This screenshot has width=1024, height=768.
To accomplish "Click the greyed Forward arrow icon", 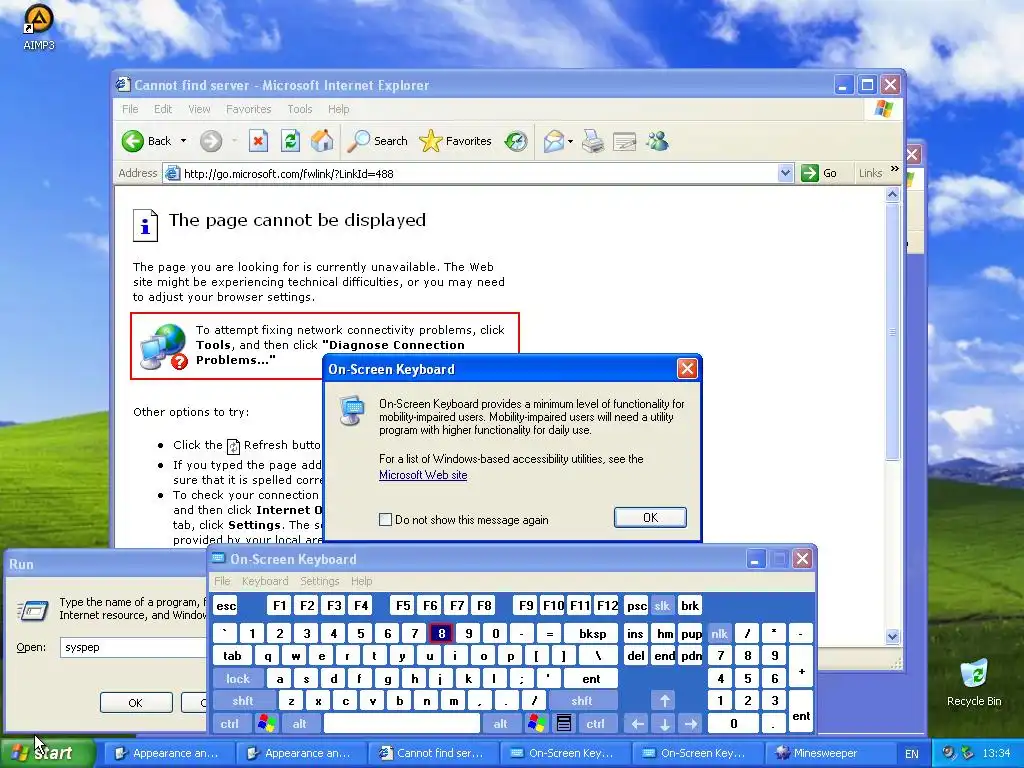I will 211,141.
